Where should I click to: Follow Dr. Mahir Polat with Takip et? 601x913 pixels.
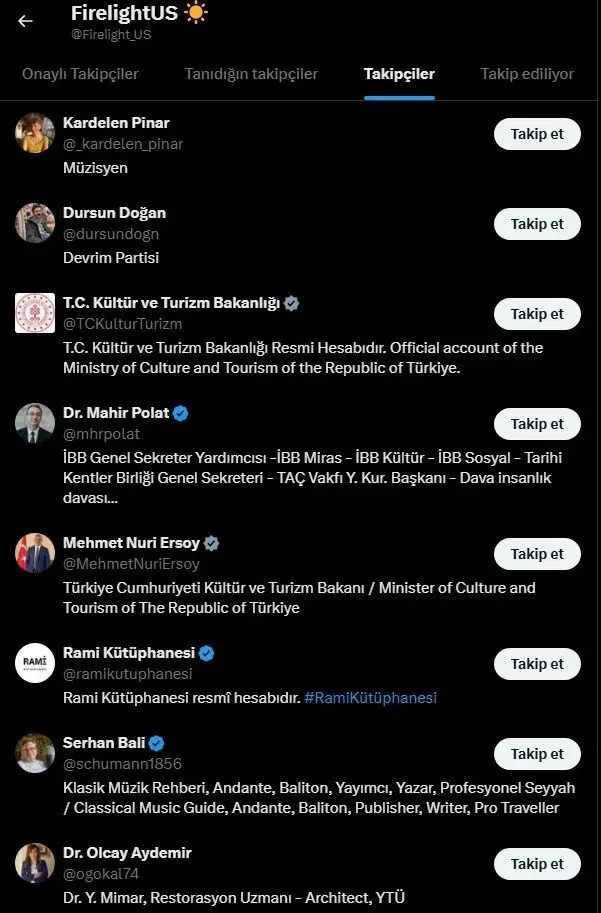(537, 424)
